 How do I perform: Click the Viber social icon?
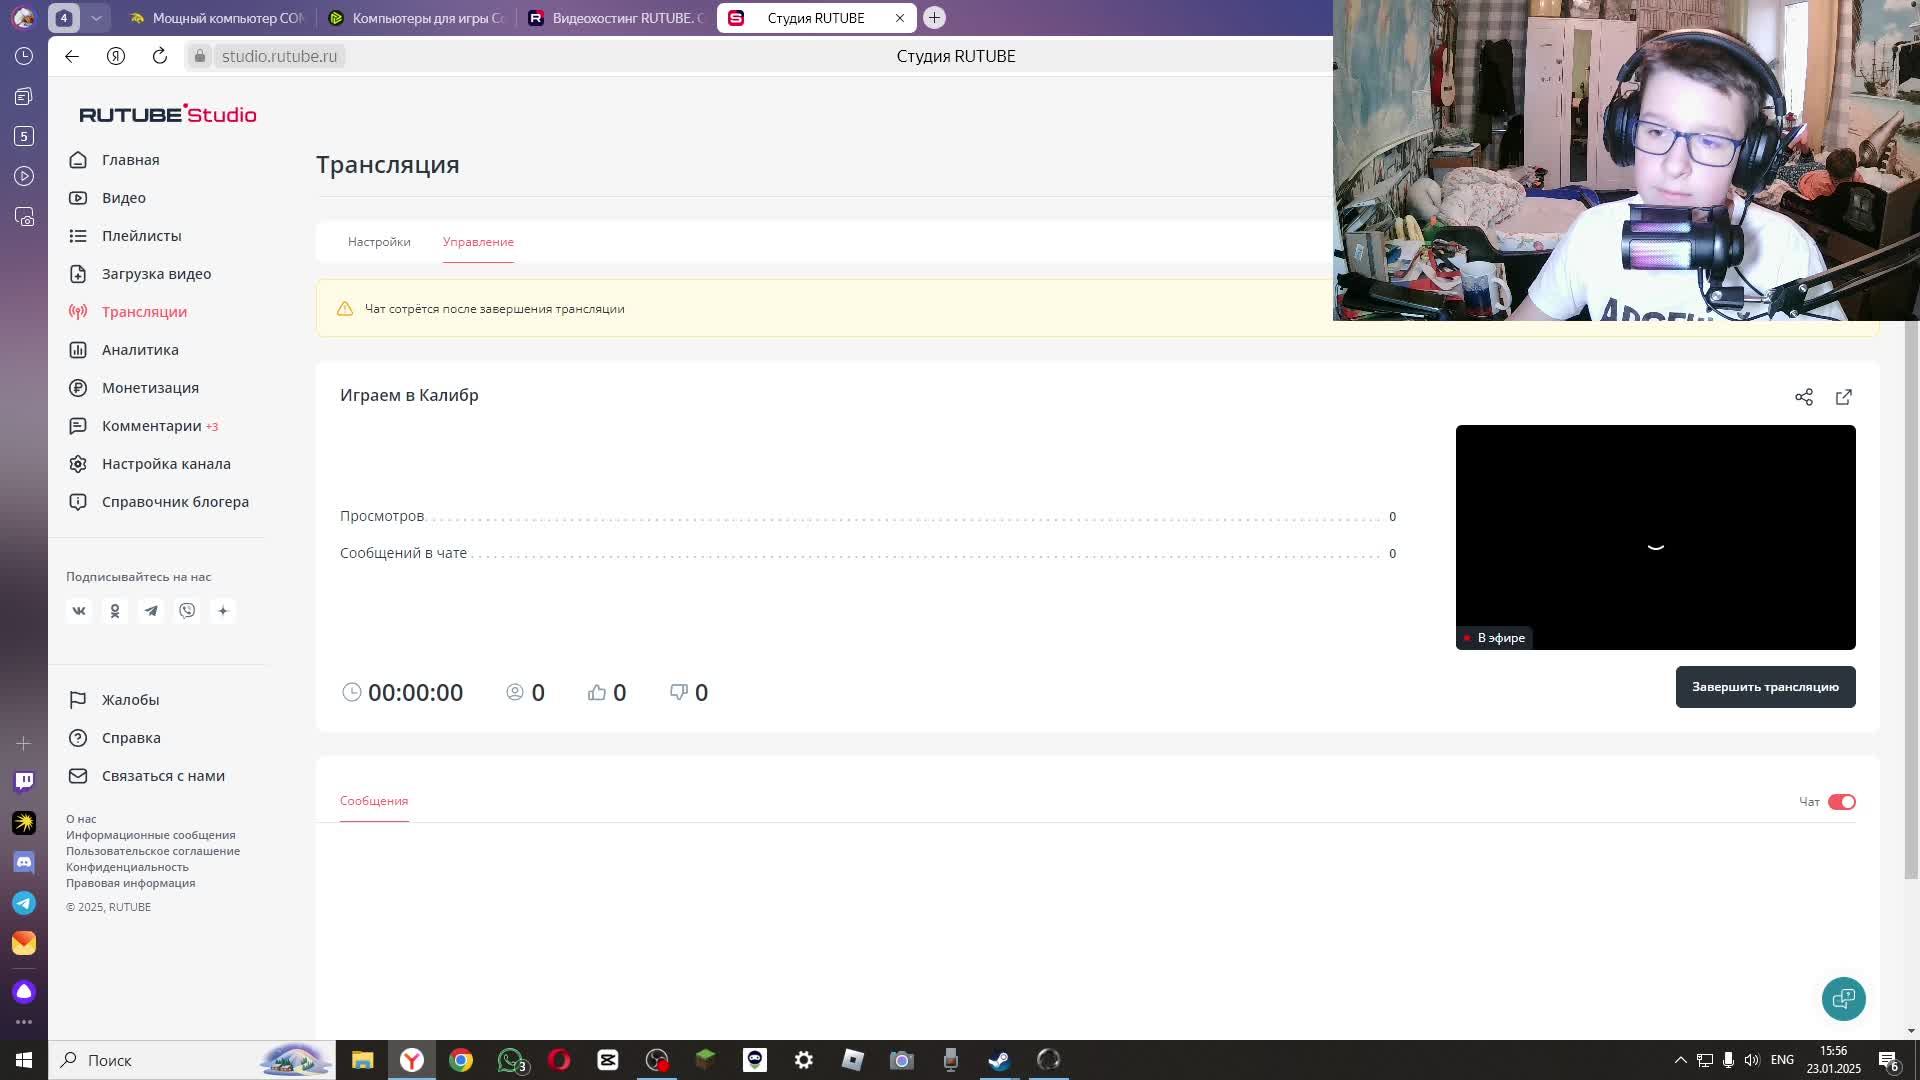pos(187,611)
